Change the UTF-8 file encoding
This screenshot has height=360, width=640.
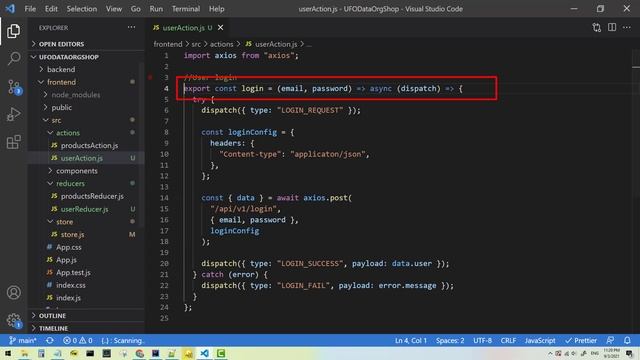tap(482, 340)
